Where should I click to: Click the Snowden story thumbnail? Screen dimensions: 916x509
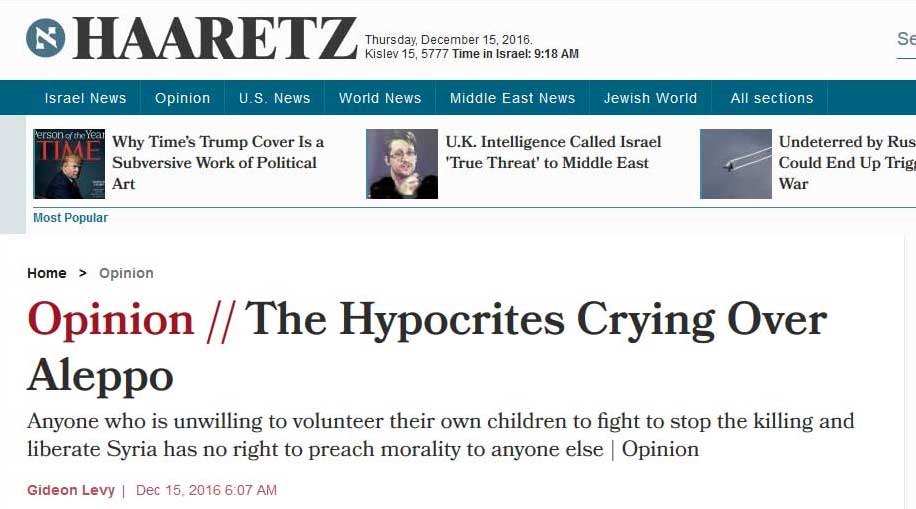click(401, 164)
